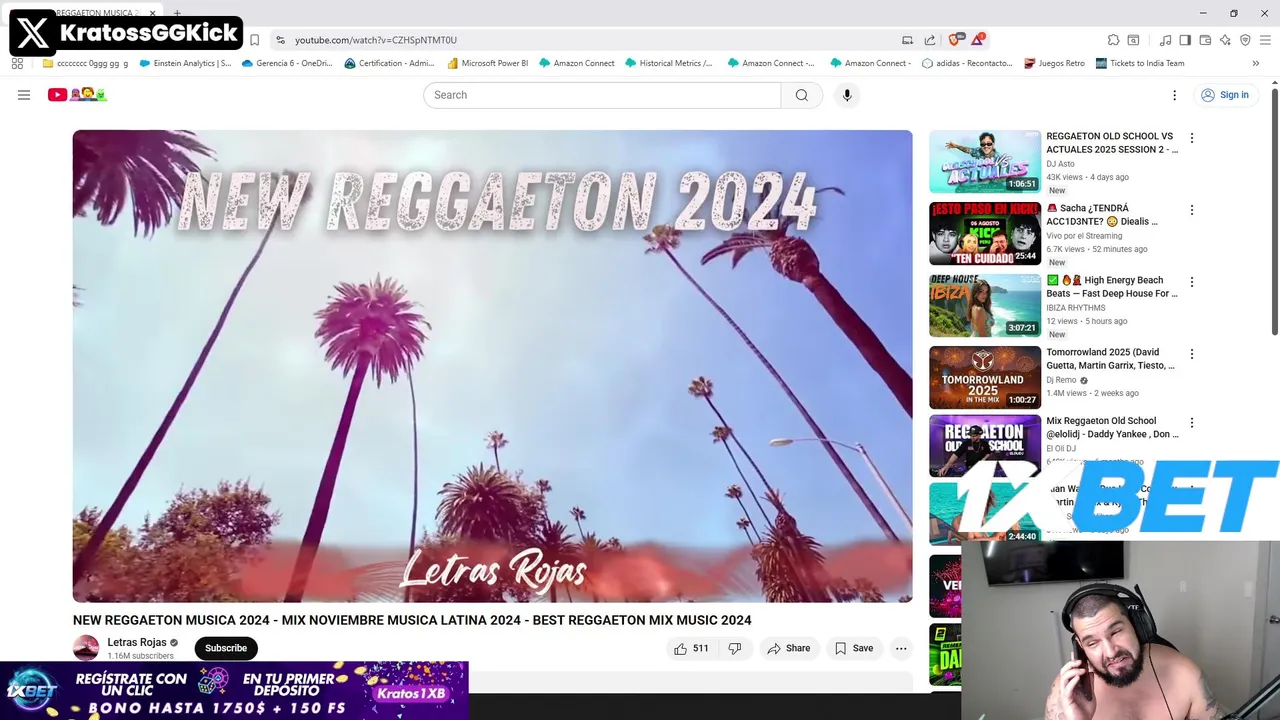Open options for Tomorrowland 2025 video
The height and width of the screenshot is (720, 1280).
click(1191, 354)
